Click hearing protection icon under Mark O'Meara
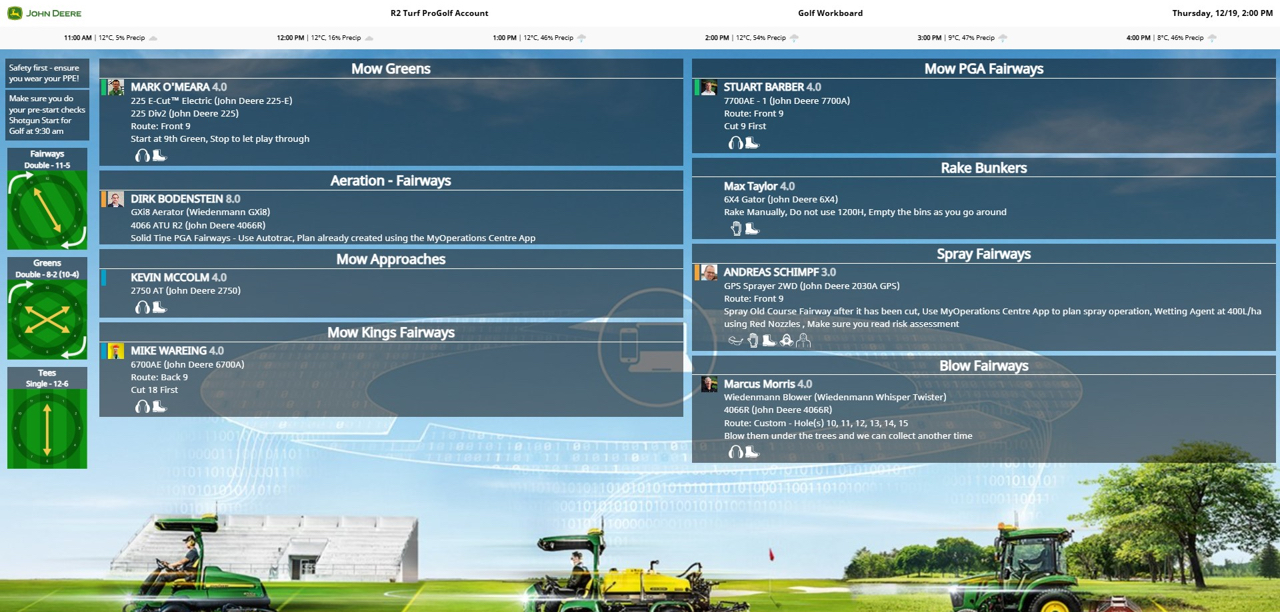This screenshot has height=612, width=1280. point(142,156)
